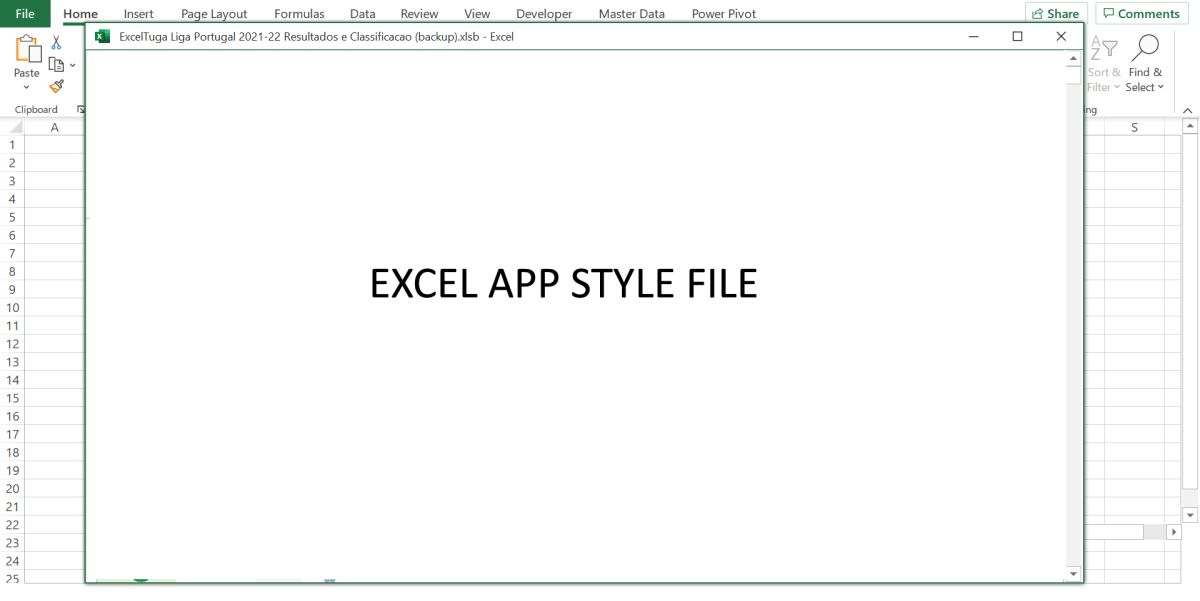Expand the Sort & Filter dropdown arrow
Image resolution: width=1200 pixels, height=601 pixels.
pyautogui.click(x=1117, y=88)
